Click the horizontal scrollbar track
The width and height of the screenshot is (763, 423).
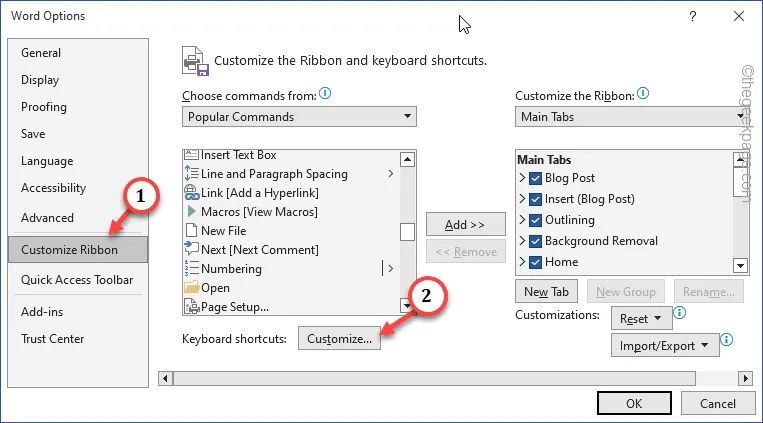point(434,378)
